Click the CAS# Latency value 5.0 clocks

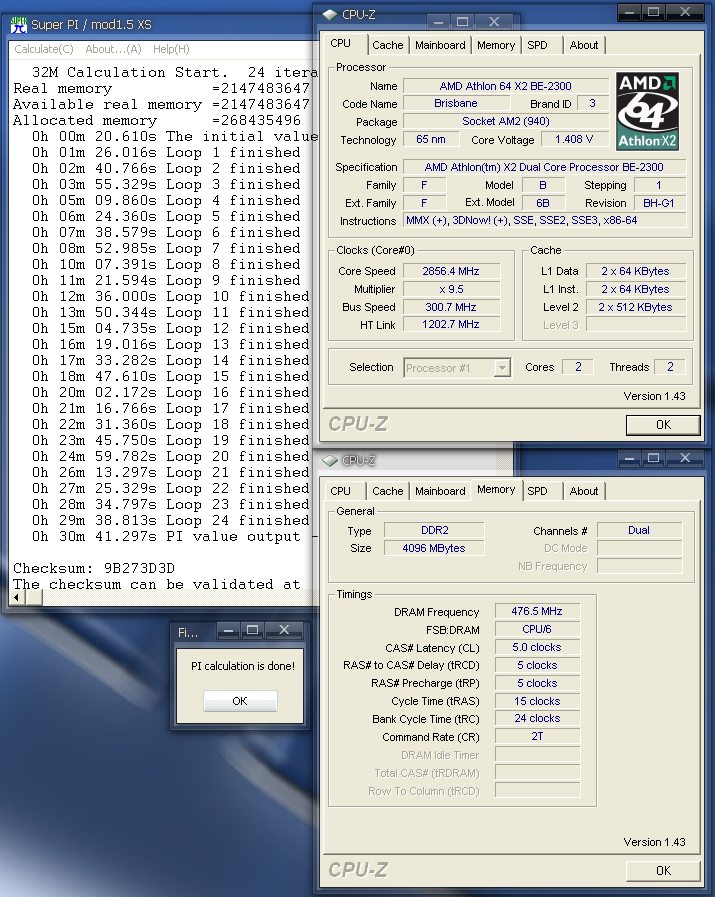point(537,648)
